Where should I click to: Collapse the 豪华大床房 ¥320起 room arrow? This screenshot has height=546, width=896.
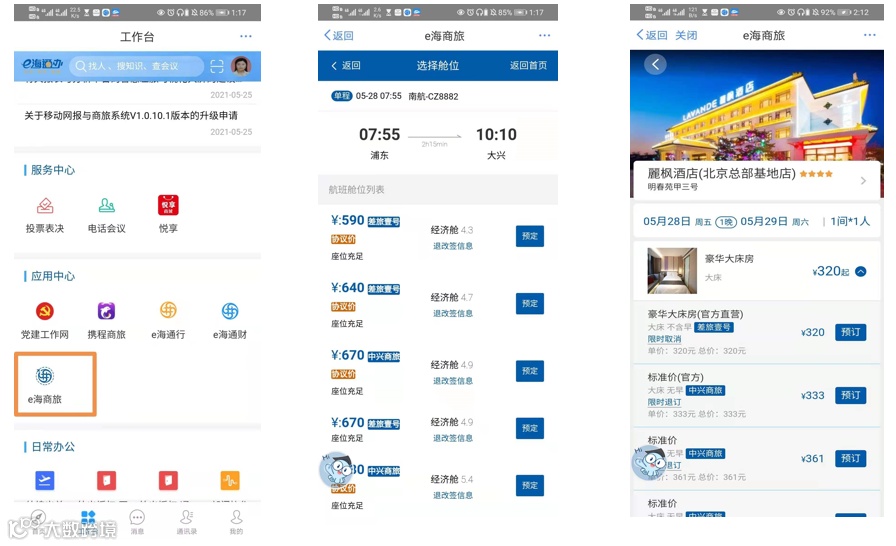click(x=861, y=271)
